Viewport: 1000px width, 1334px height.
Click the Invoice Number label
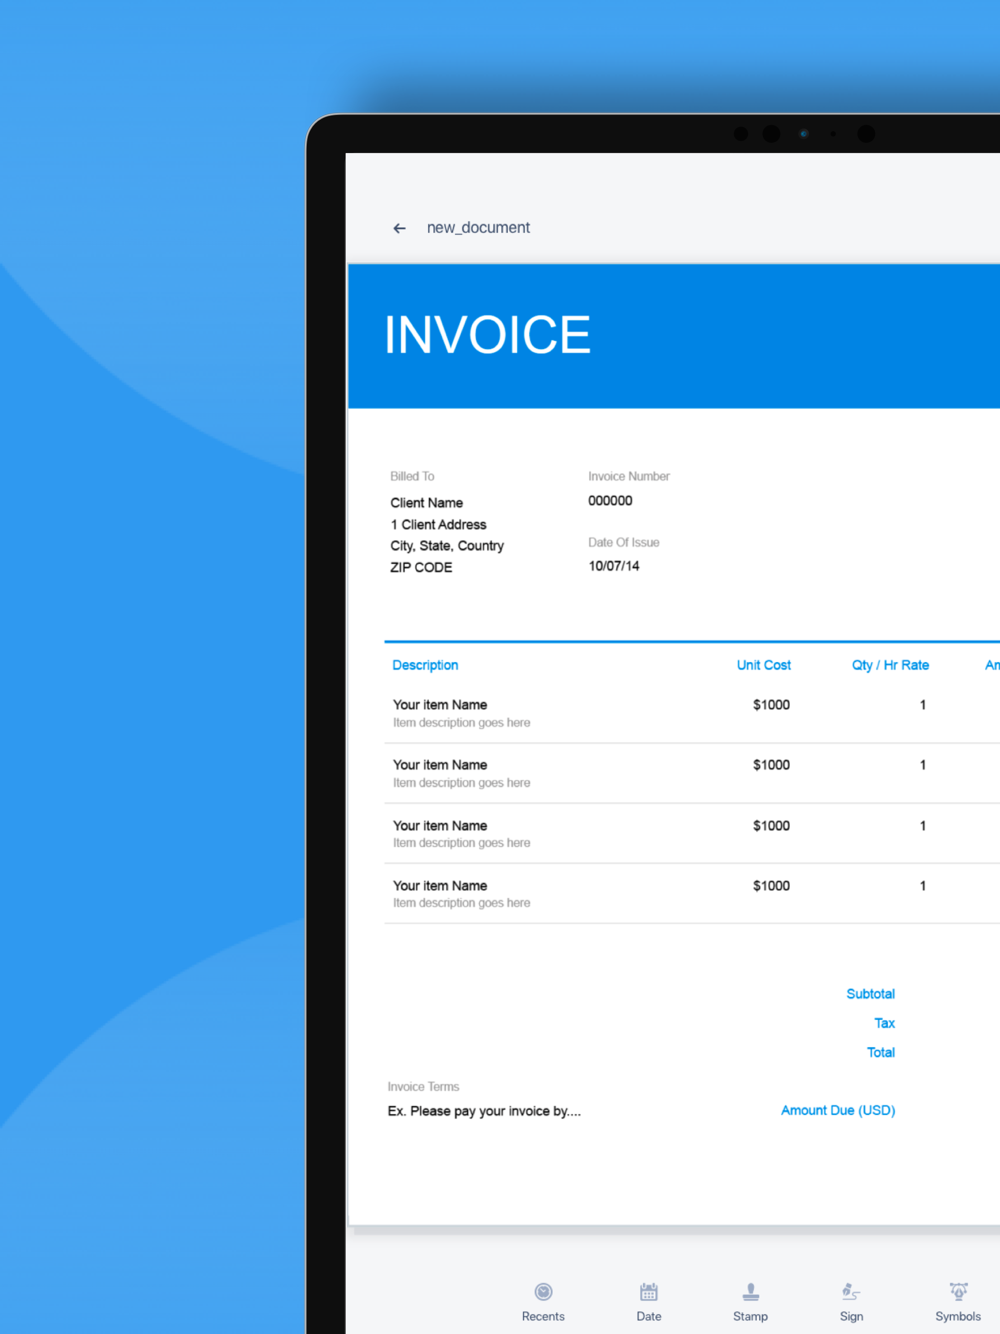[629, 476]
